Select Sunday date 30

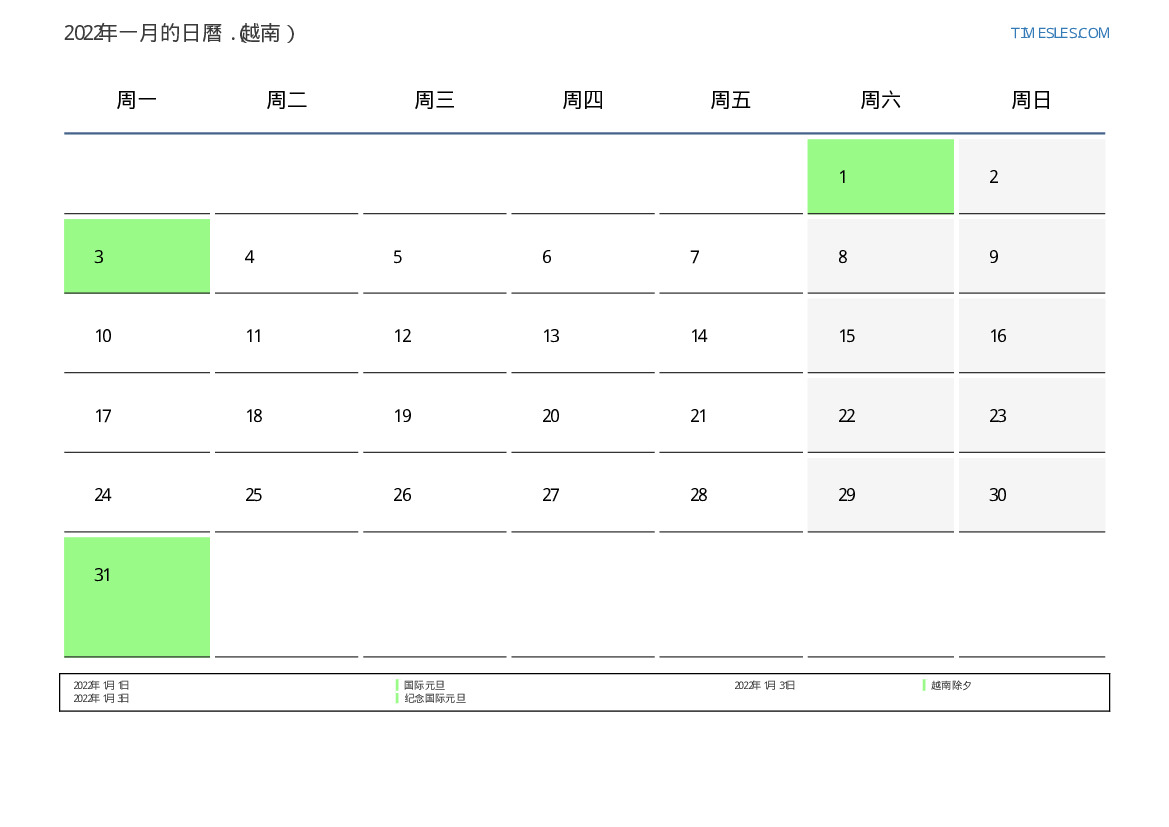[1032, 494]
